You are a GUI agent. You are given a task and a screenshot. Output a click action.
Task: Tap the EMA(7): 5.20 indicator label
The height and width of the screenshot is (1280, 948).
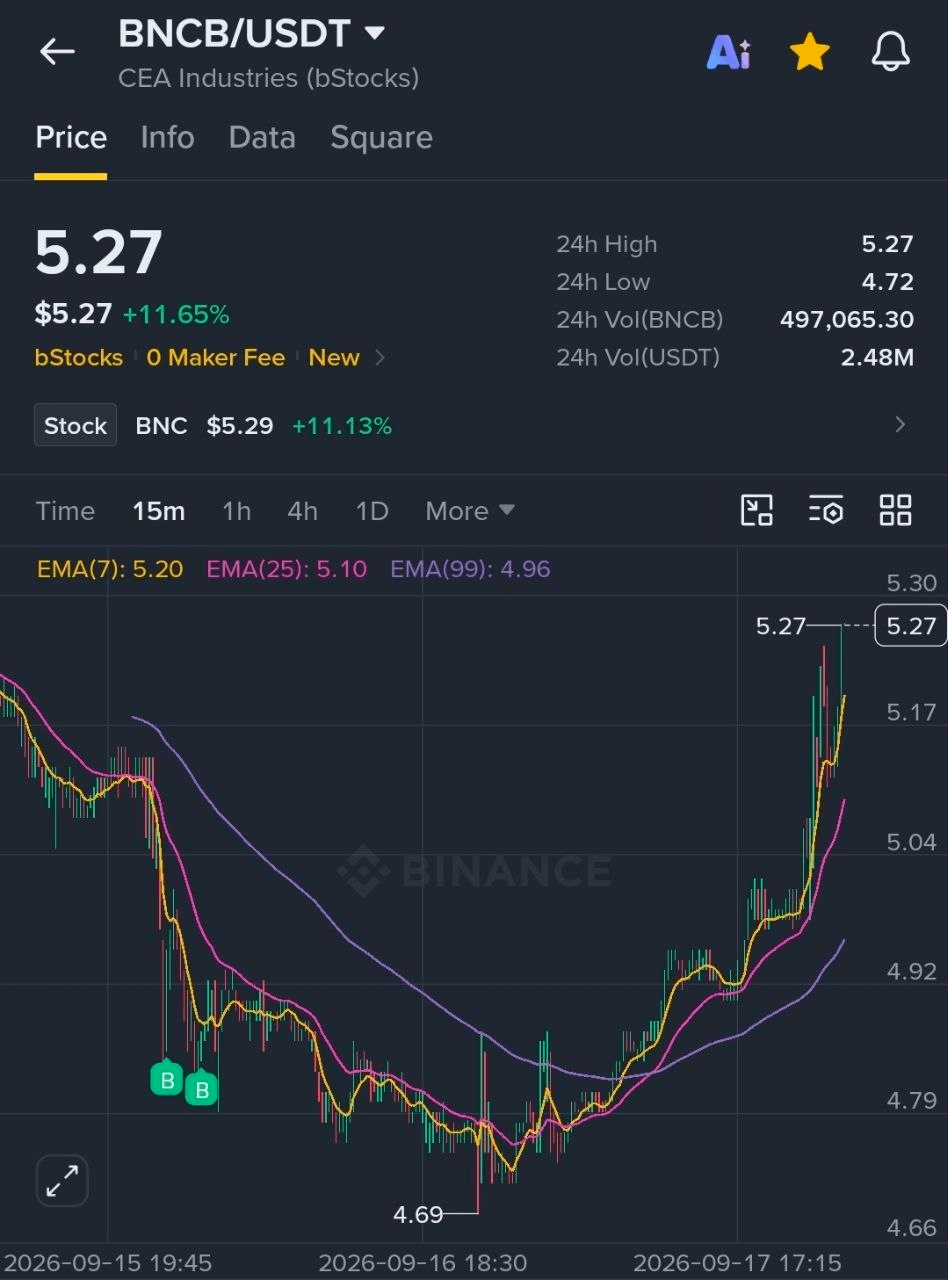(110, 569)
